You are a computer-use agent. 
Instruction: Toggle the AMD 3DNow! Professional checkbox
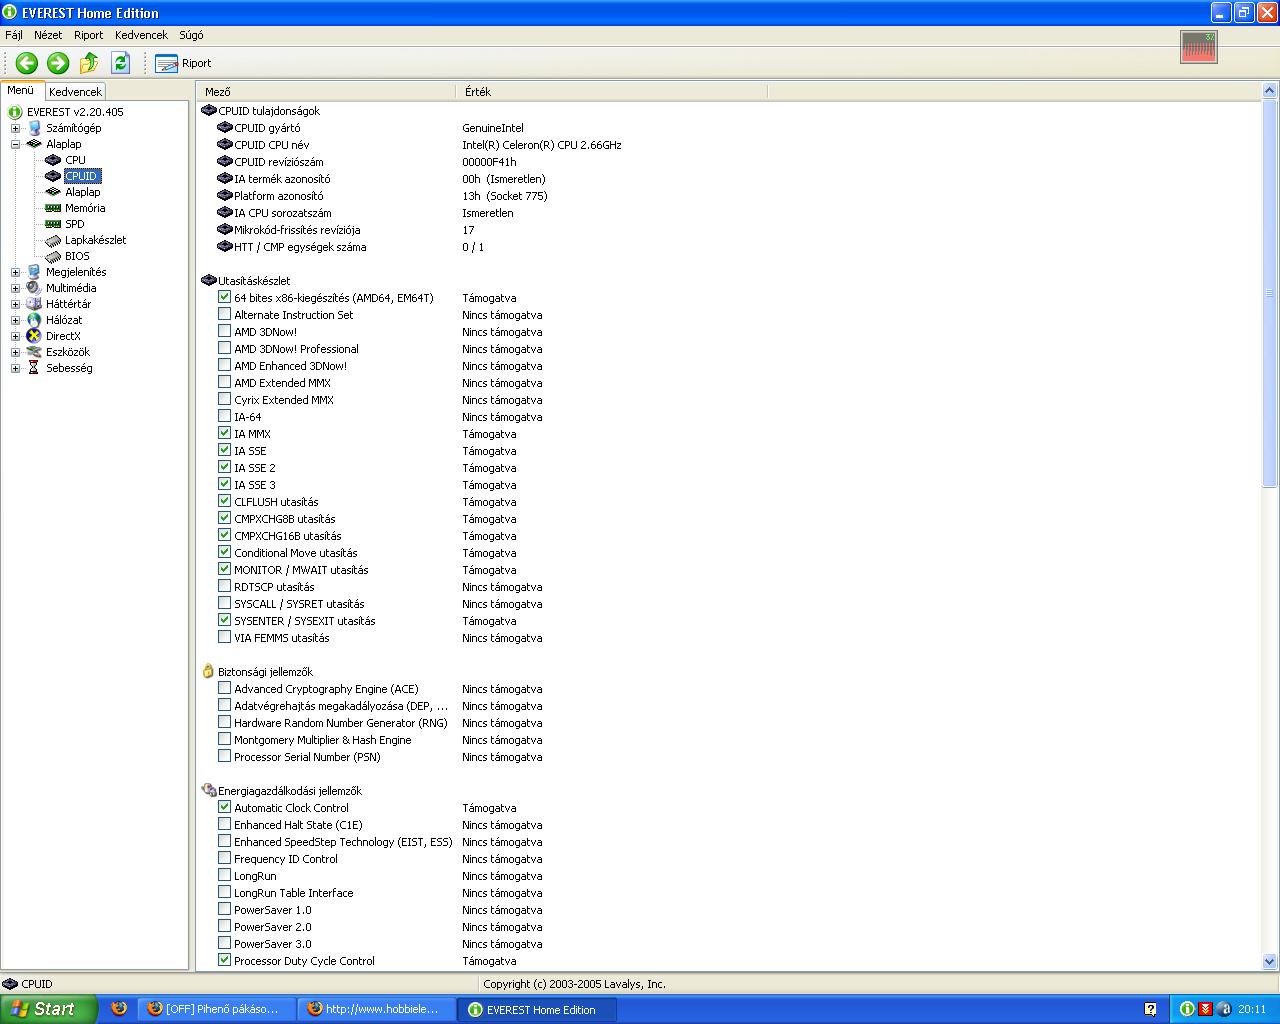(224, 348)
